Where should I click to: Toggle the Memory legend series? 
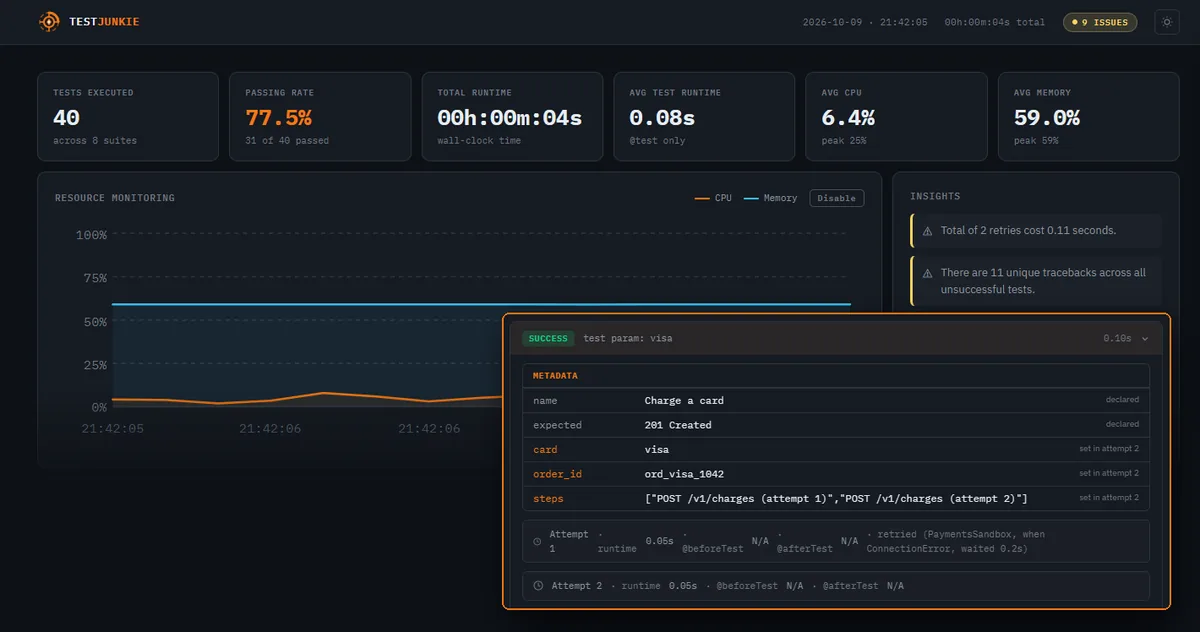[770, 198]
